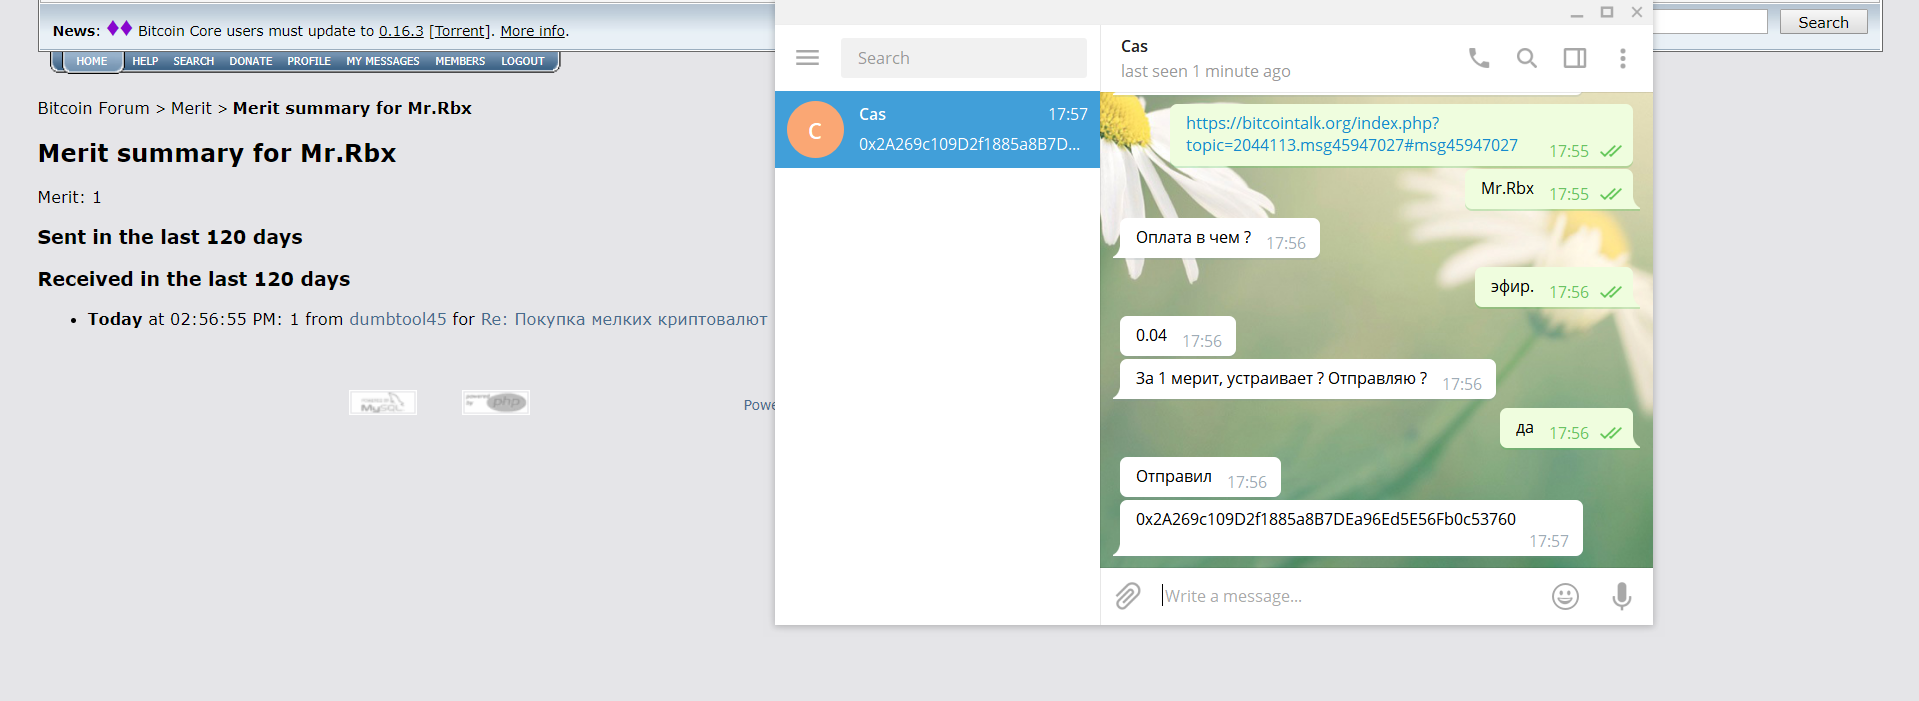Open the bitcointalk.org topic link in chat

point(1351,134)
